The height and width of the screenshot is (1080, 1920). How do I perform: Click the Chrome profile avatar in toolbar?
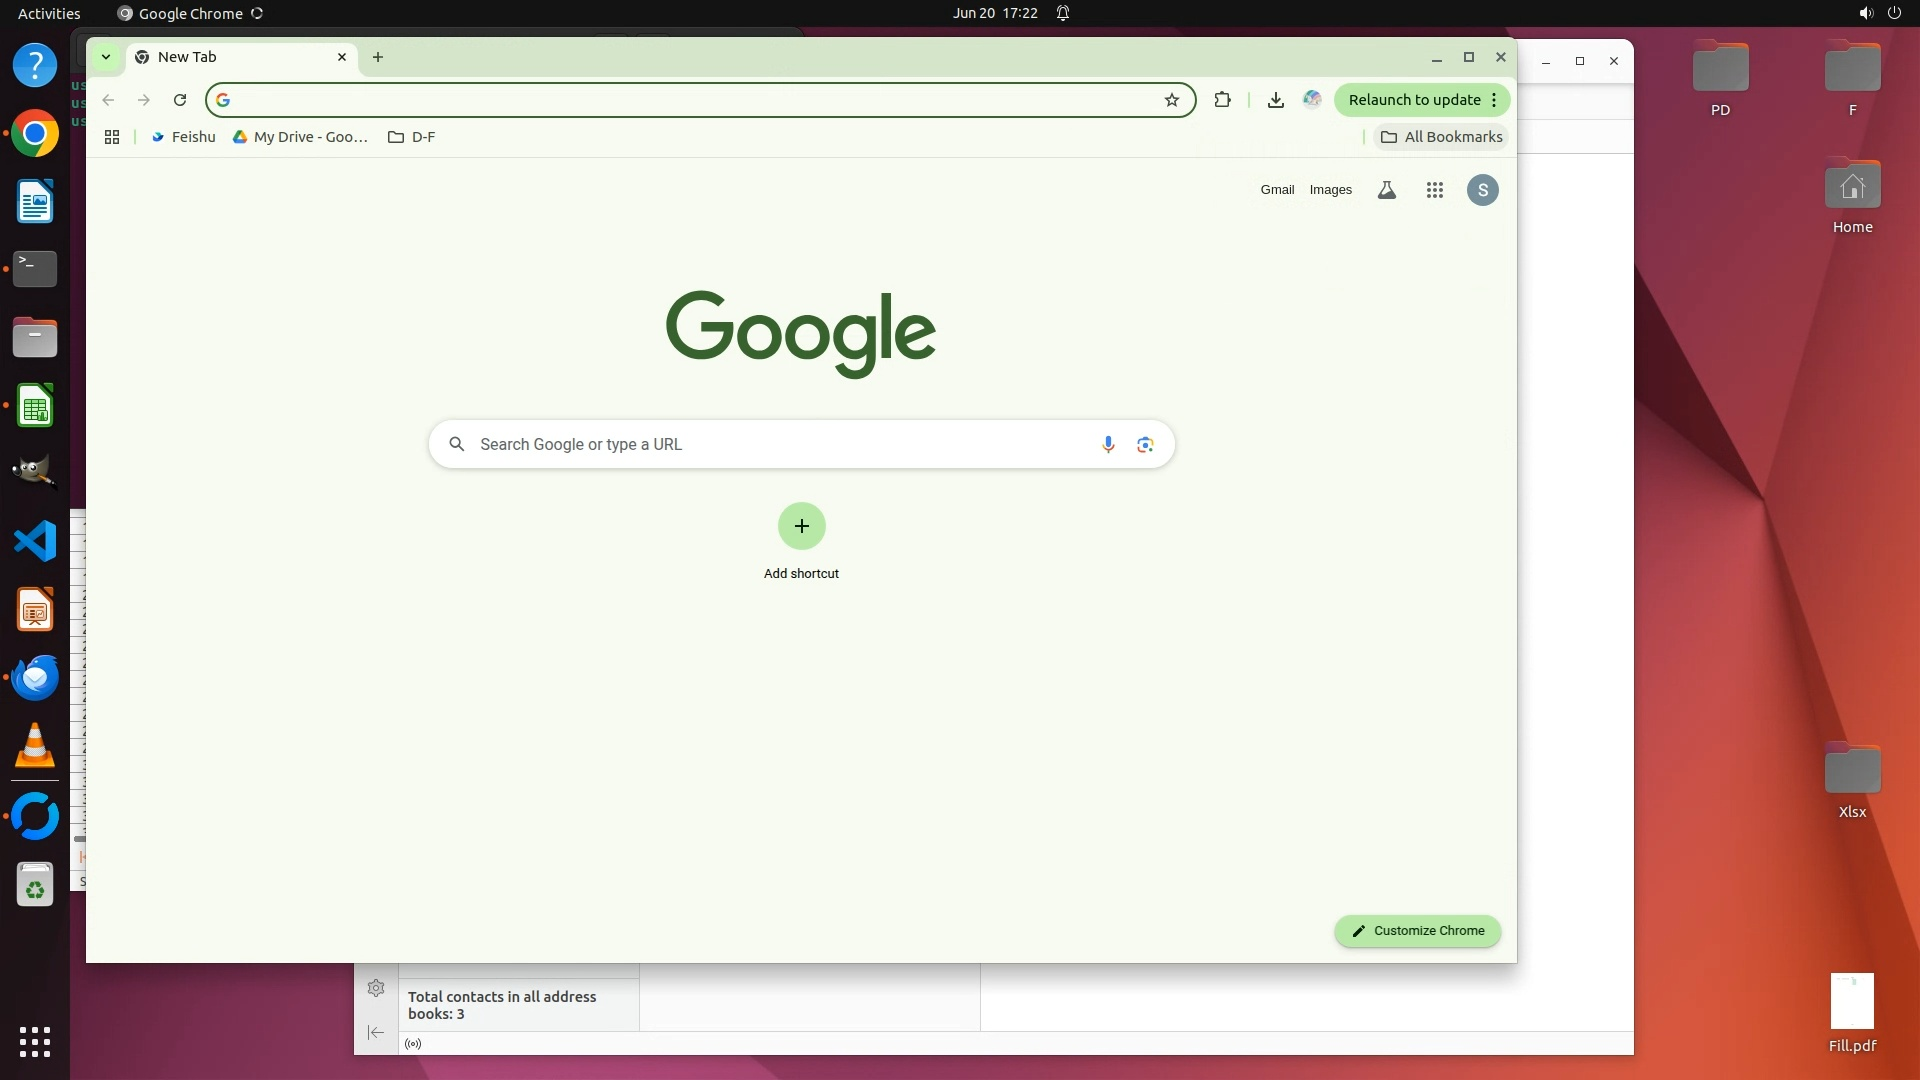coord(1312,99)
